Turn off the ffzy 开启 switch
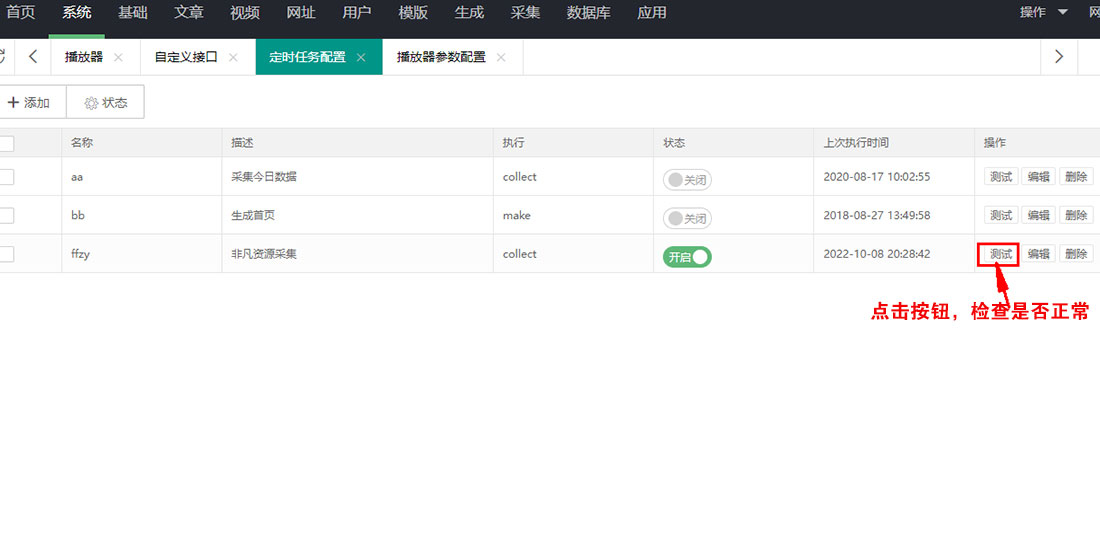 coord(687,257)
